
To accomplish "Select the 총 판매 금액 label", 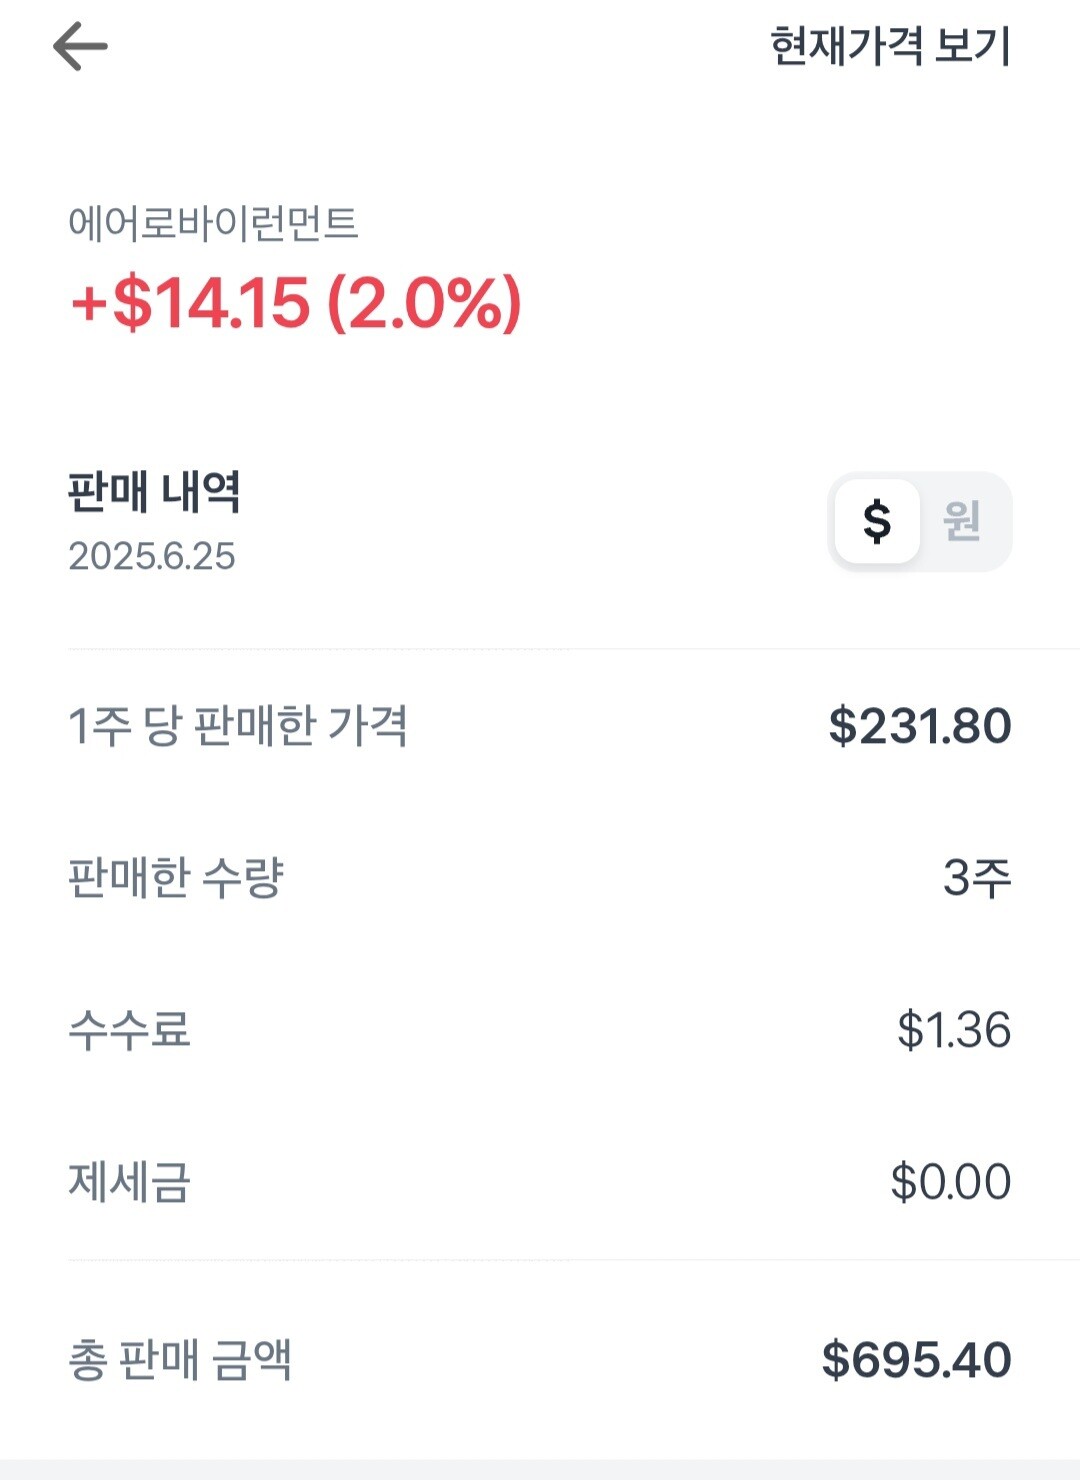I will coord(180,1360).
